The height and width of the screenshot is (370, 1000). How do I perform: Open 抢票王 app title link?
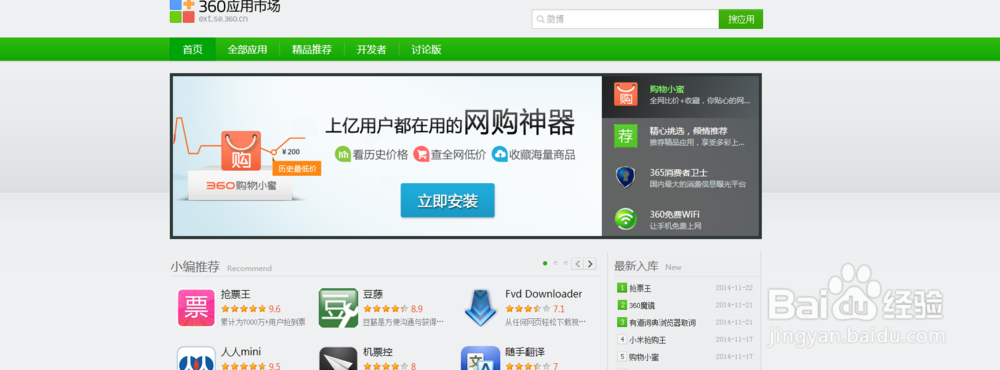pos(235,294)
